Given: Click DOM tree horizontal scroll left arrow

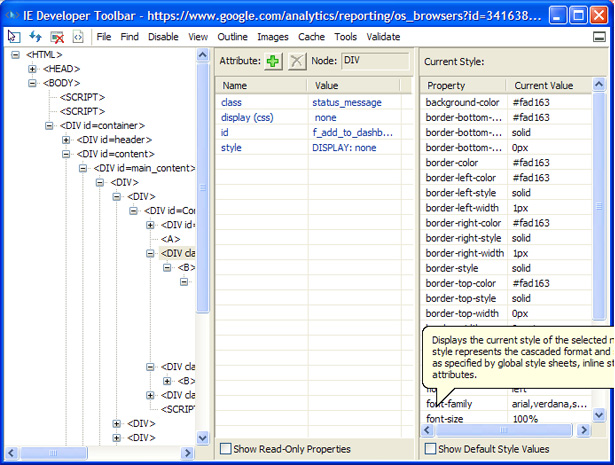Looking at the screenshot, I should [11, 453].
